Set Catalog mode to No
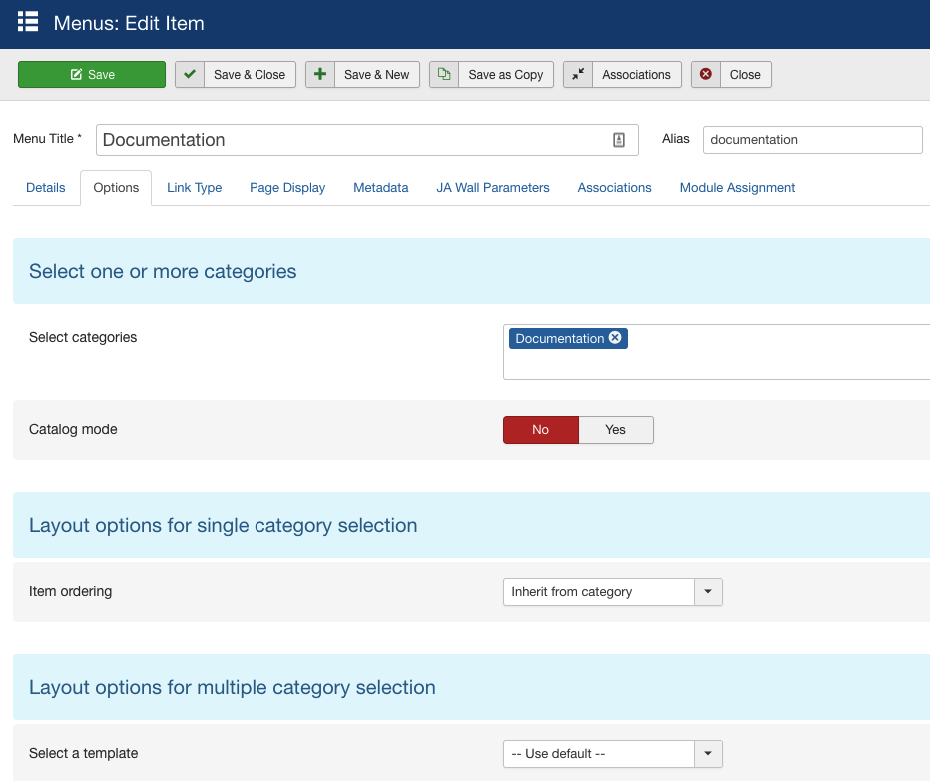 point(540,430)
